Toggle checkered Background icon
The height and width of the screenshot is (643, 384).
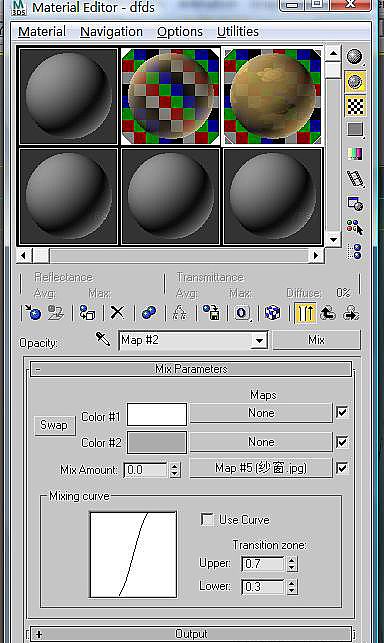click(355, 106)
